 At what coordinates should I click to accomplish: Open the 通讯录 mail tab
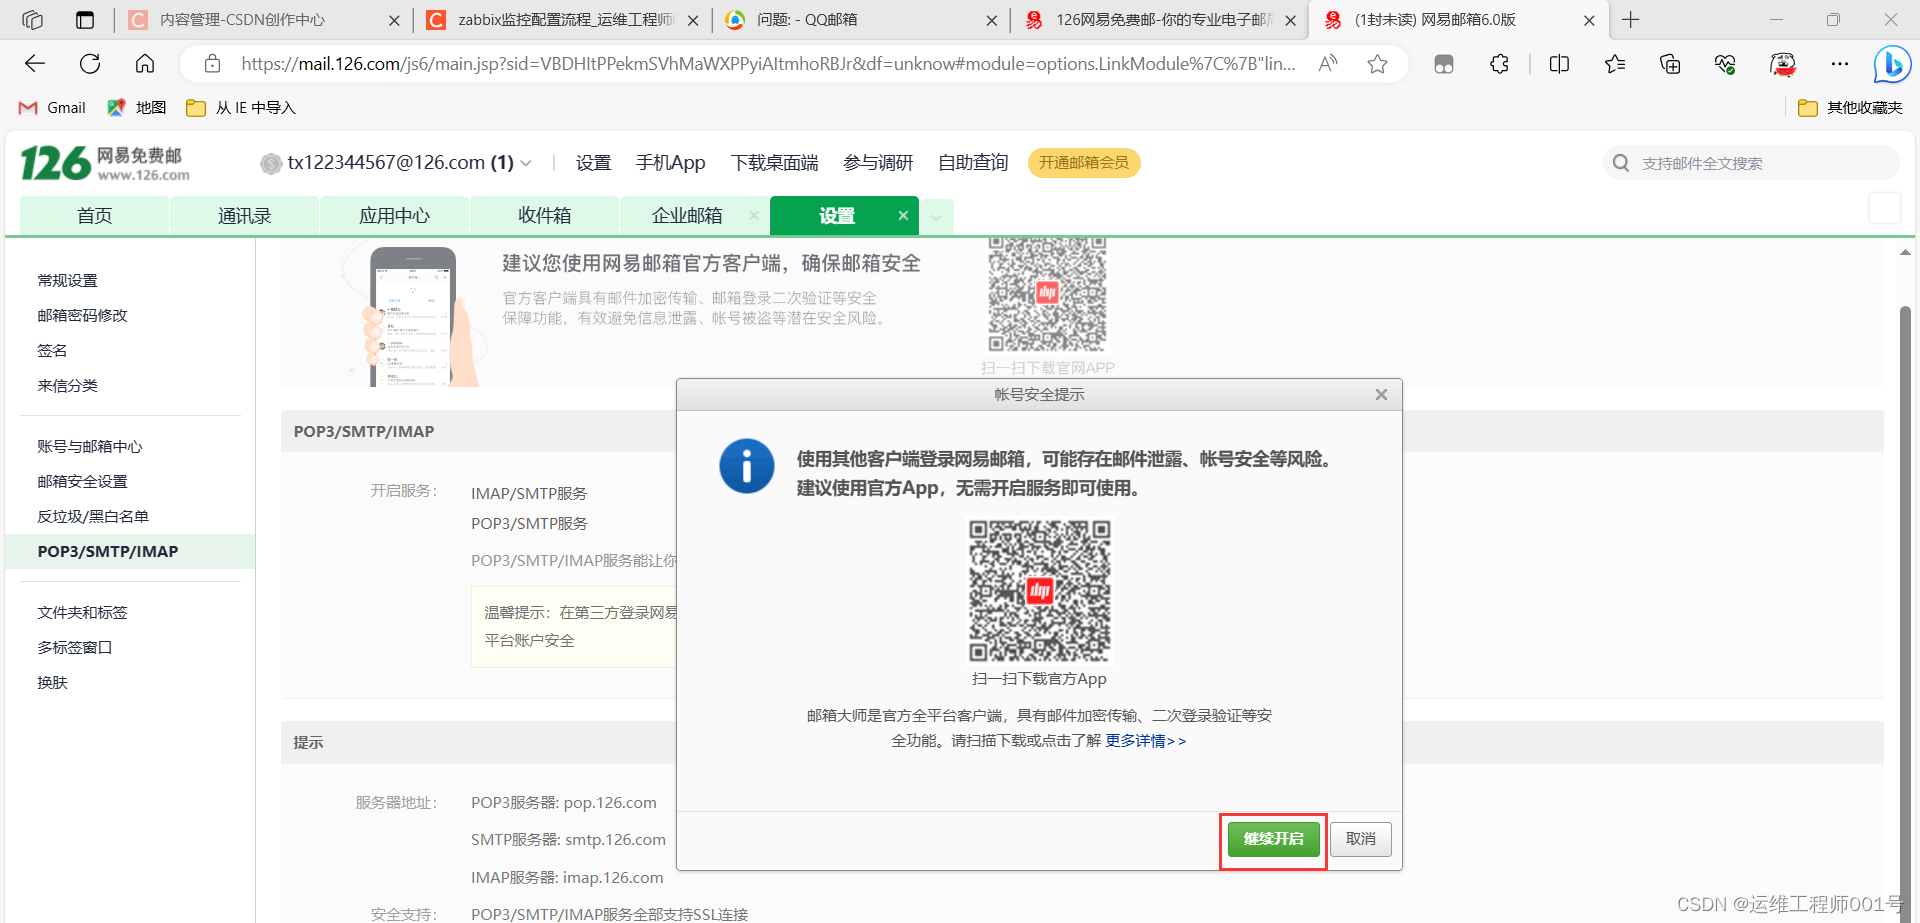(245, 216)
